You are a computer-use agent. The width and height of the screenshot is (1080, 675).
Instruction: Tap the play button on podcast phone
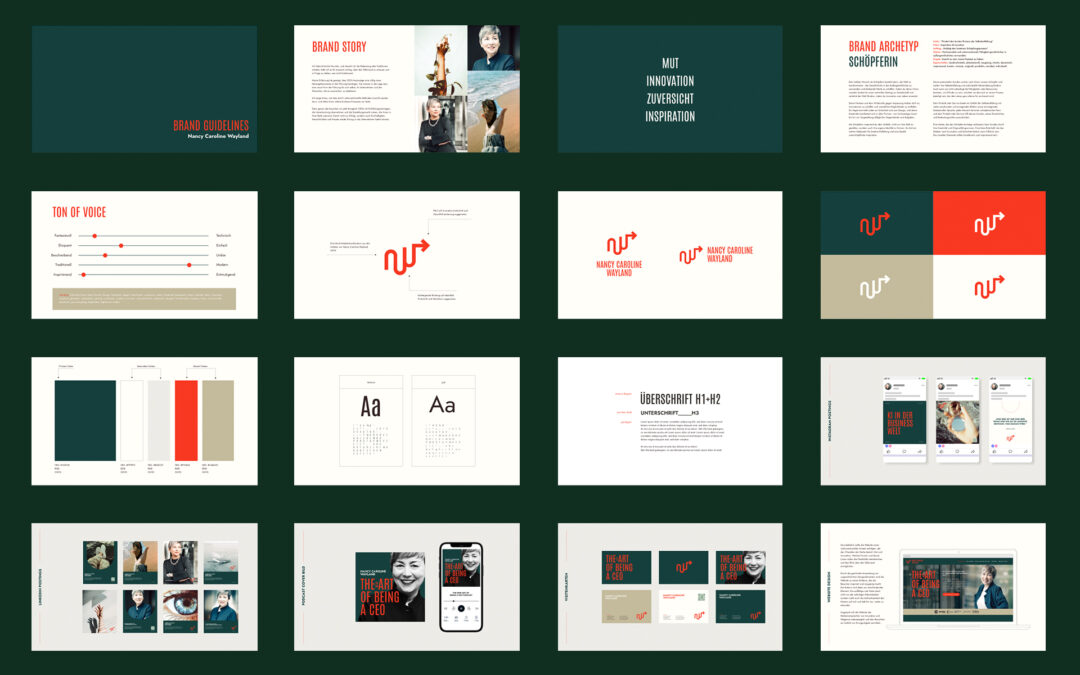click(461, 608)
